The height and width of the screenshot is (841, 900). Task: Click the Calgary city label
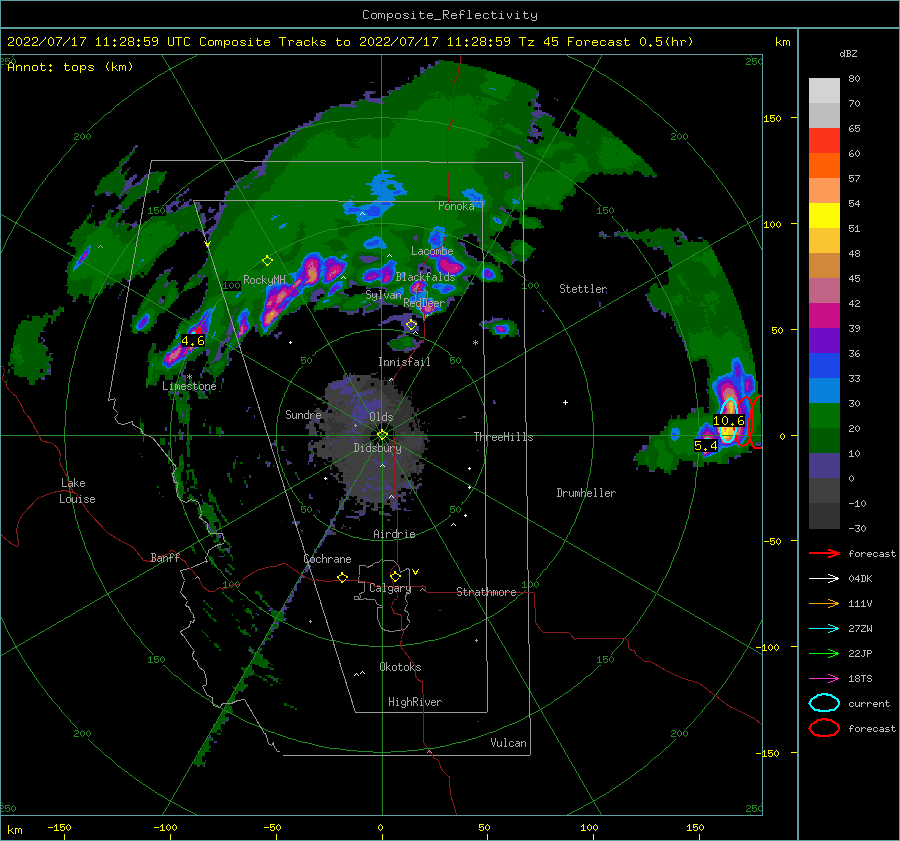(390, 588)
